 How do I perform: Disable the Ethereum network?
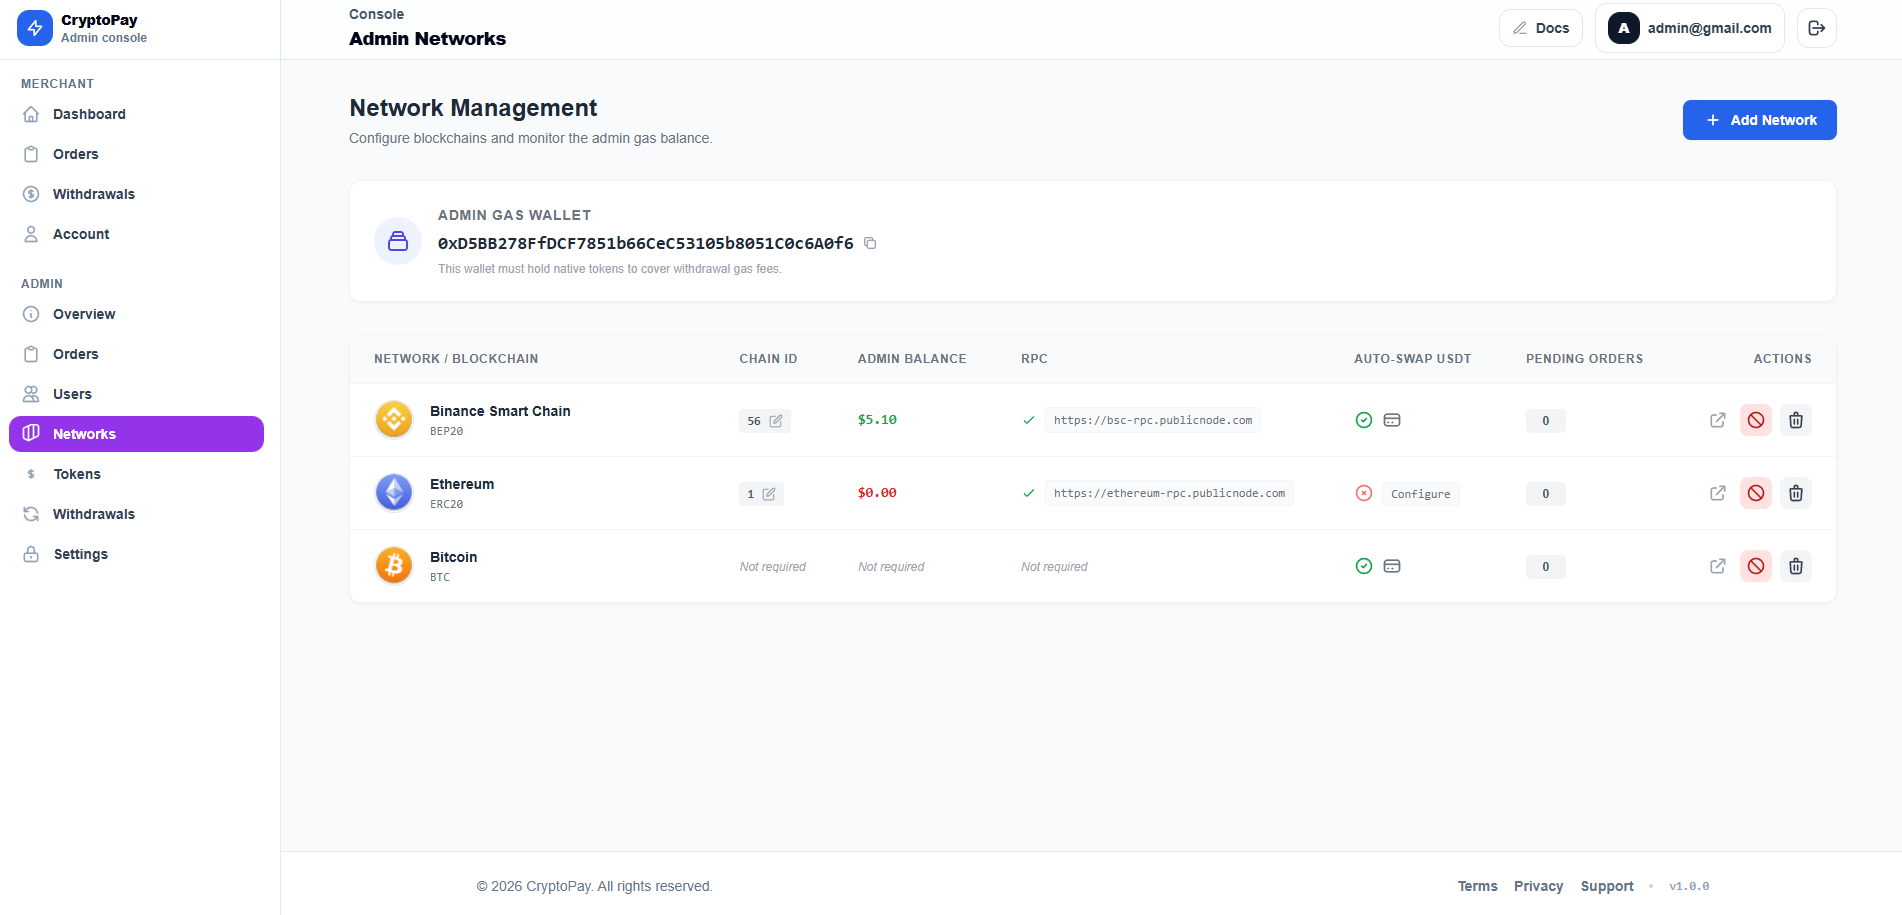pyautogui.click(x=1755, y=493)
